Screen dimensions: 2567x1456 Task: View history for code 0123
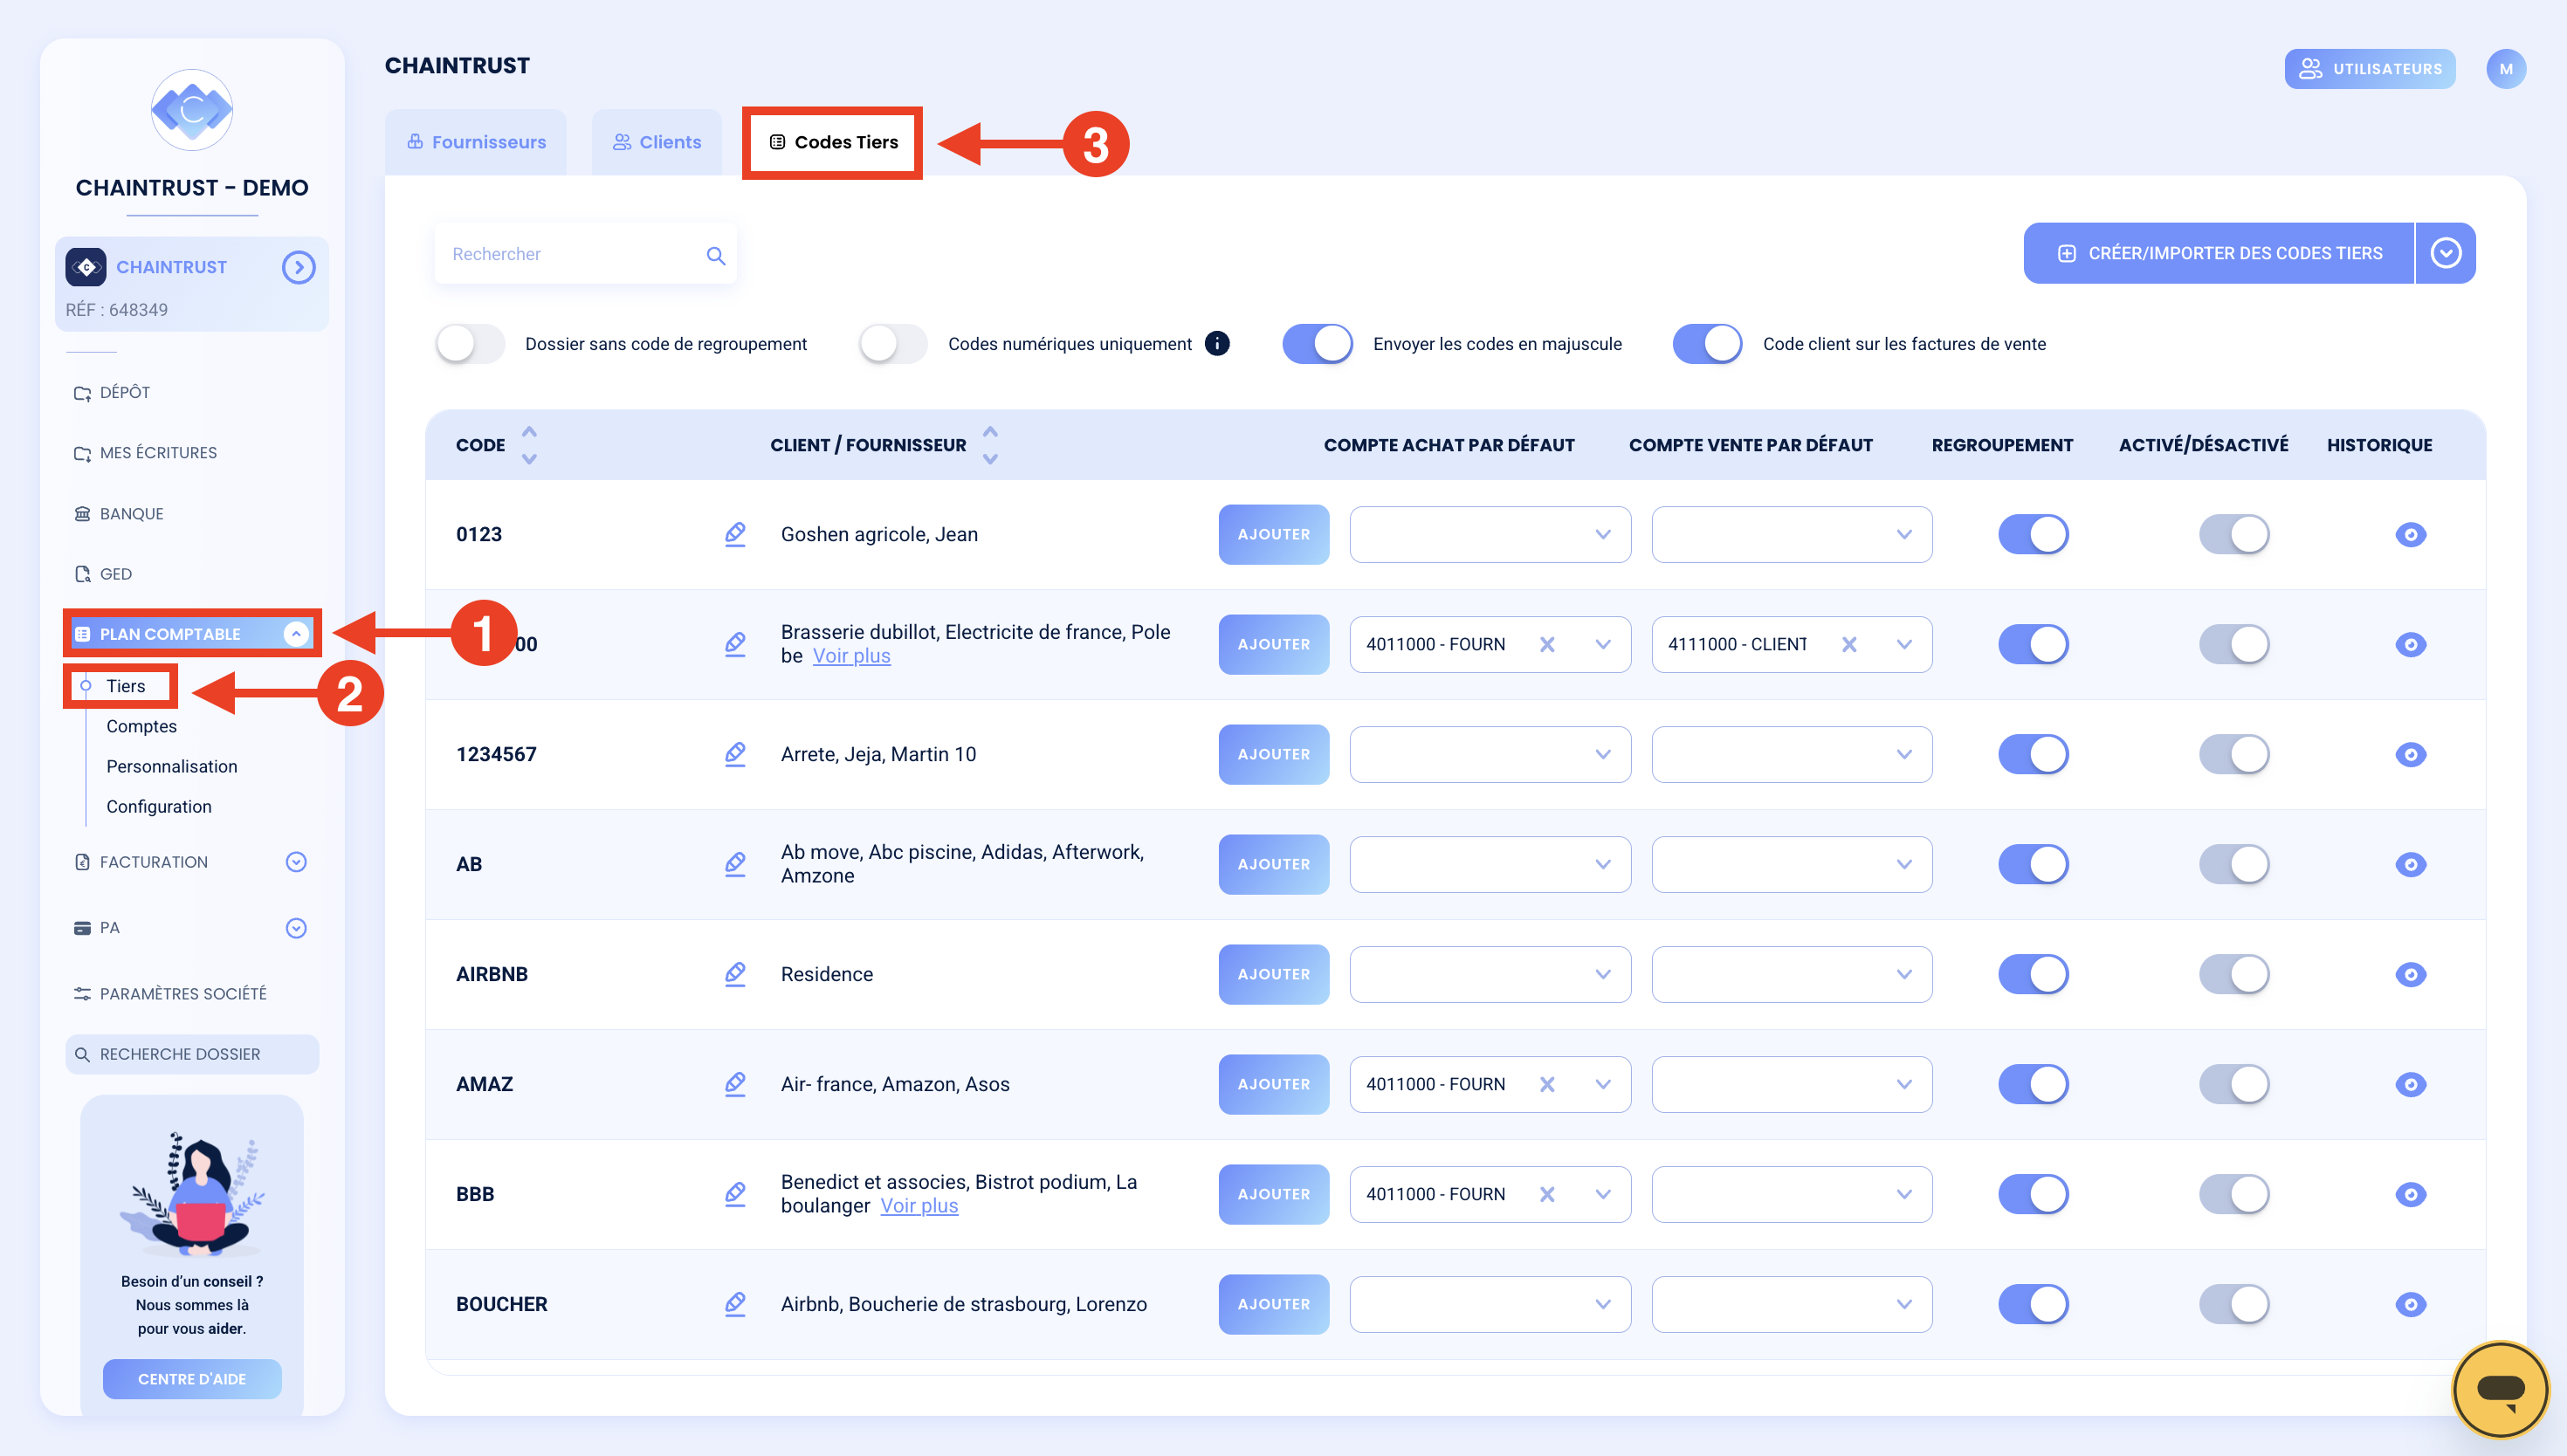tap(2410, 534)
